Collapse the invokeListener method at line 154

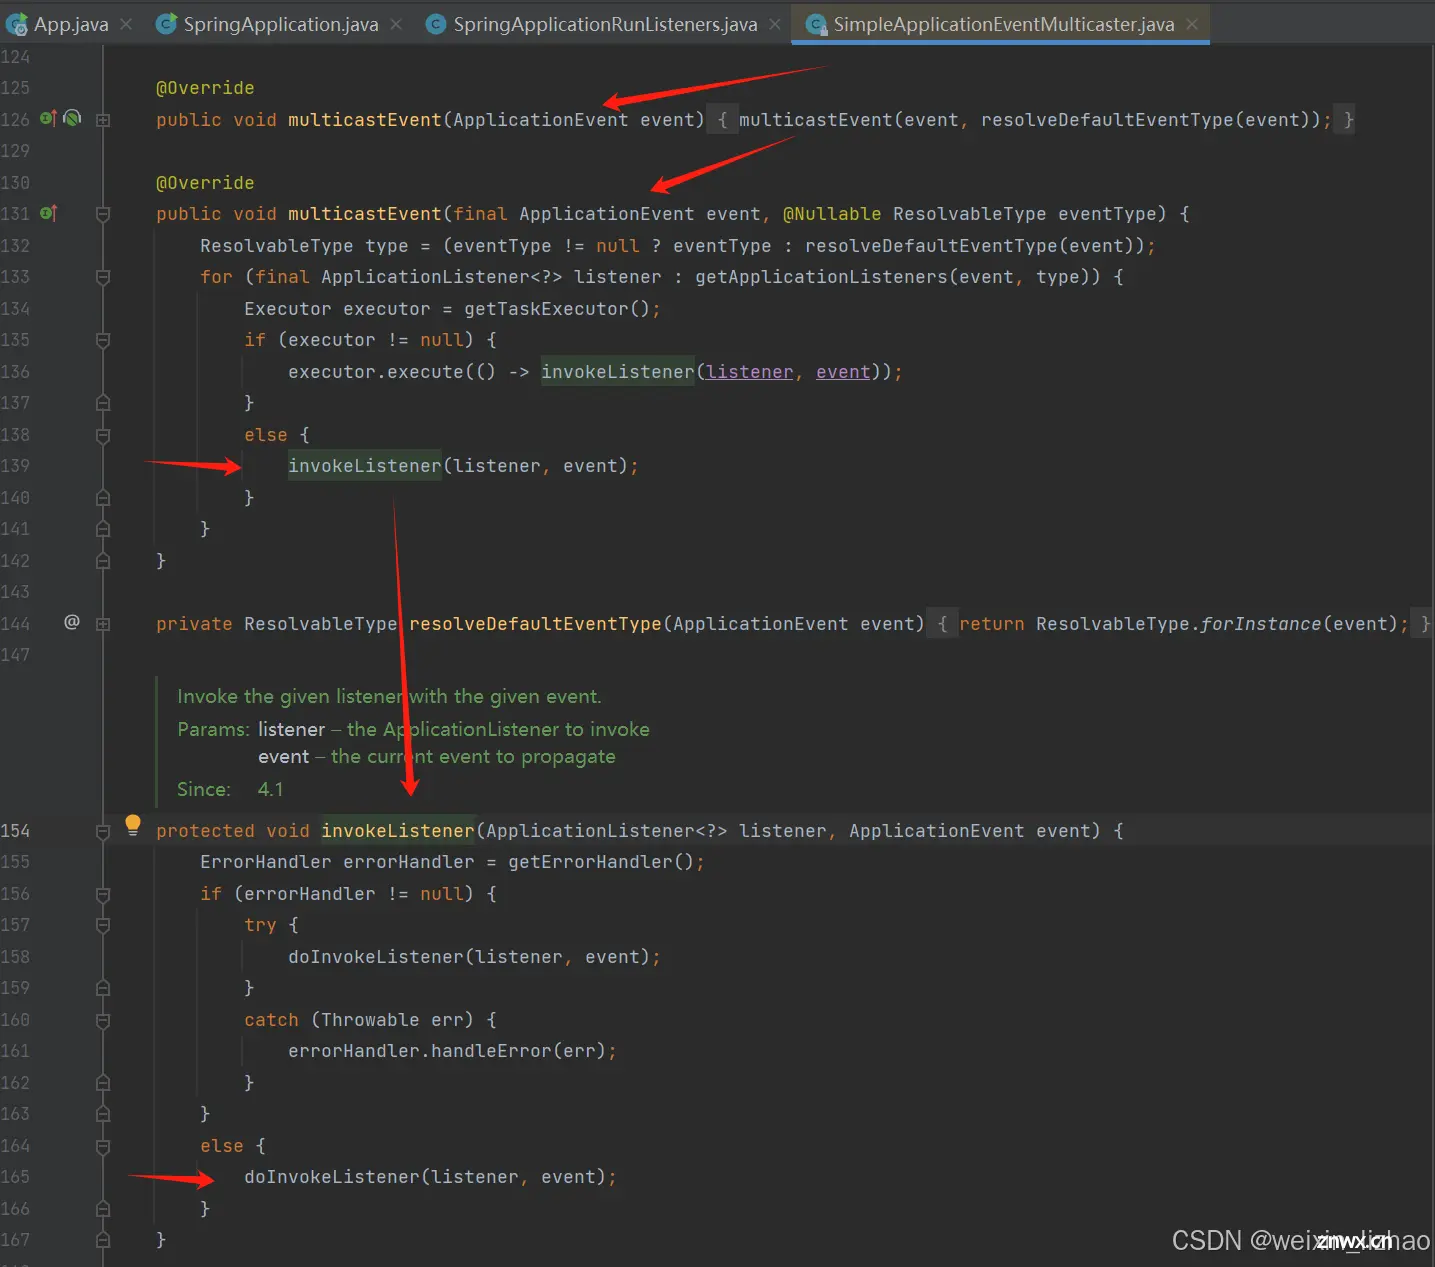[x=103, y=831]
